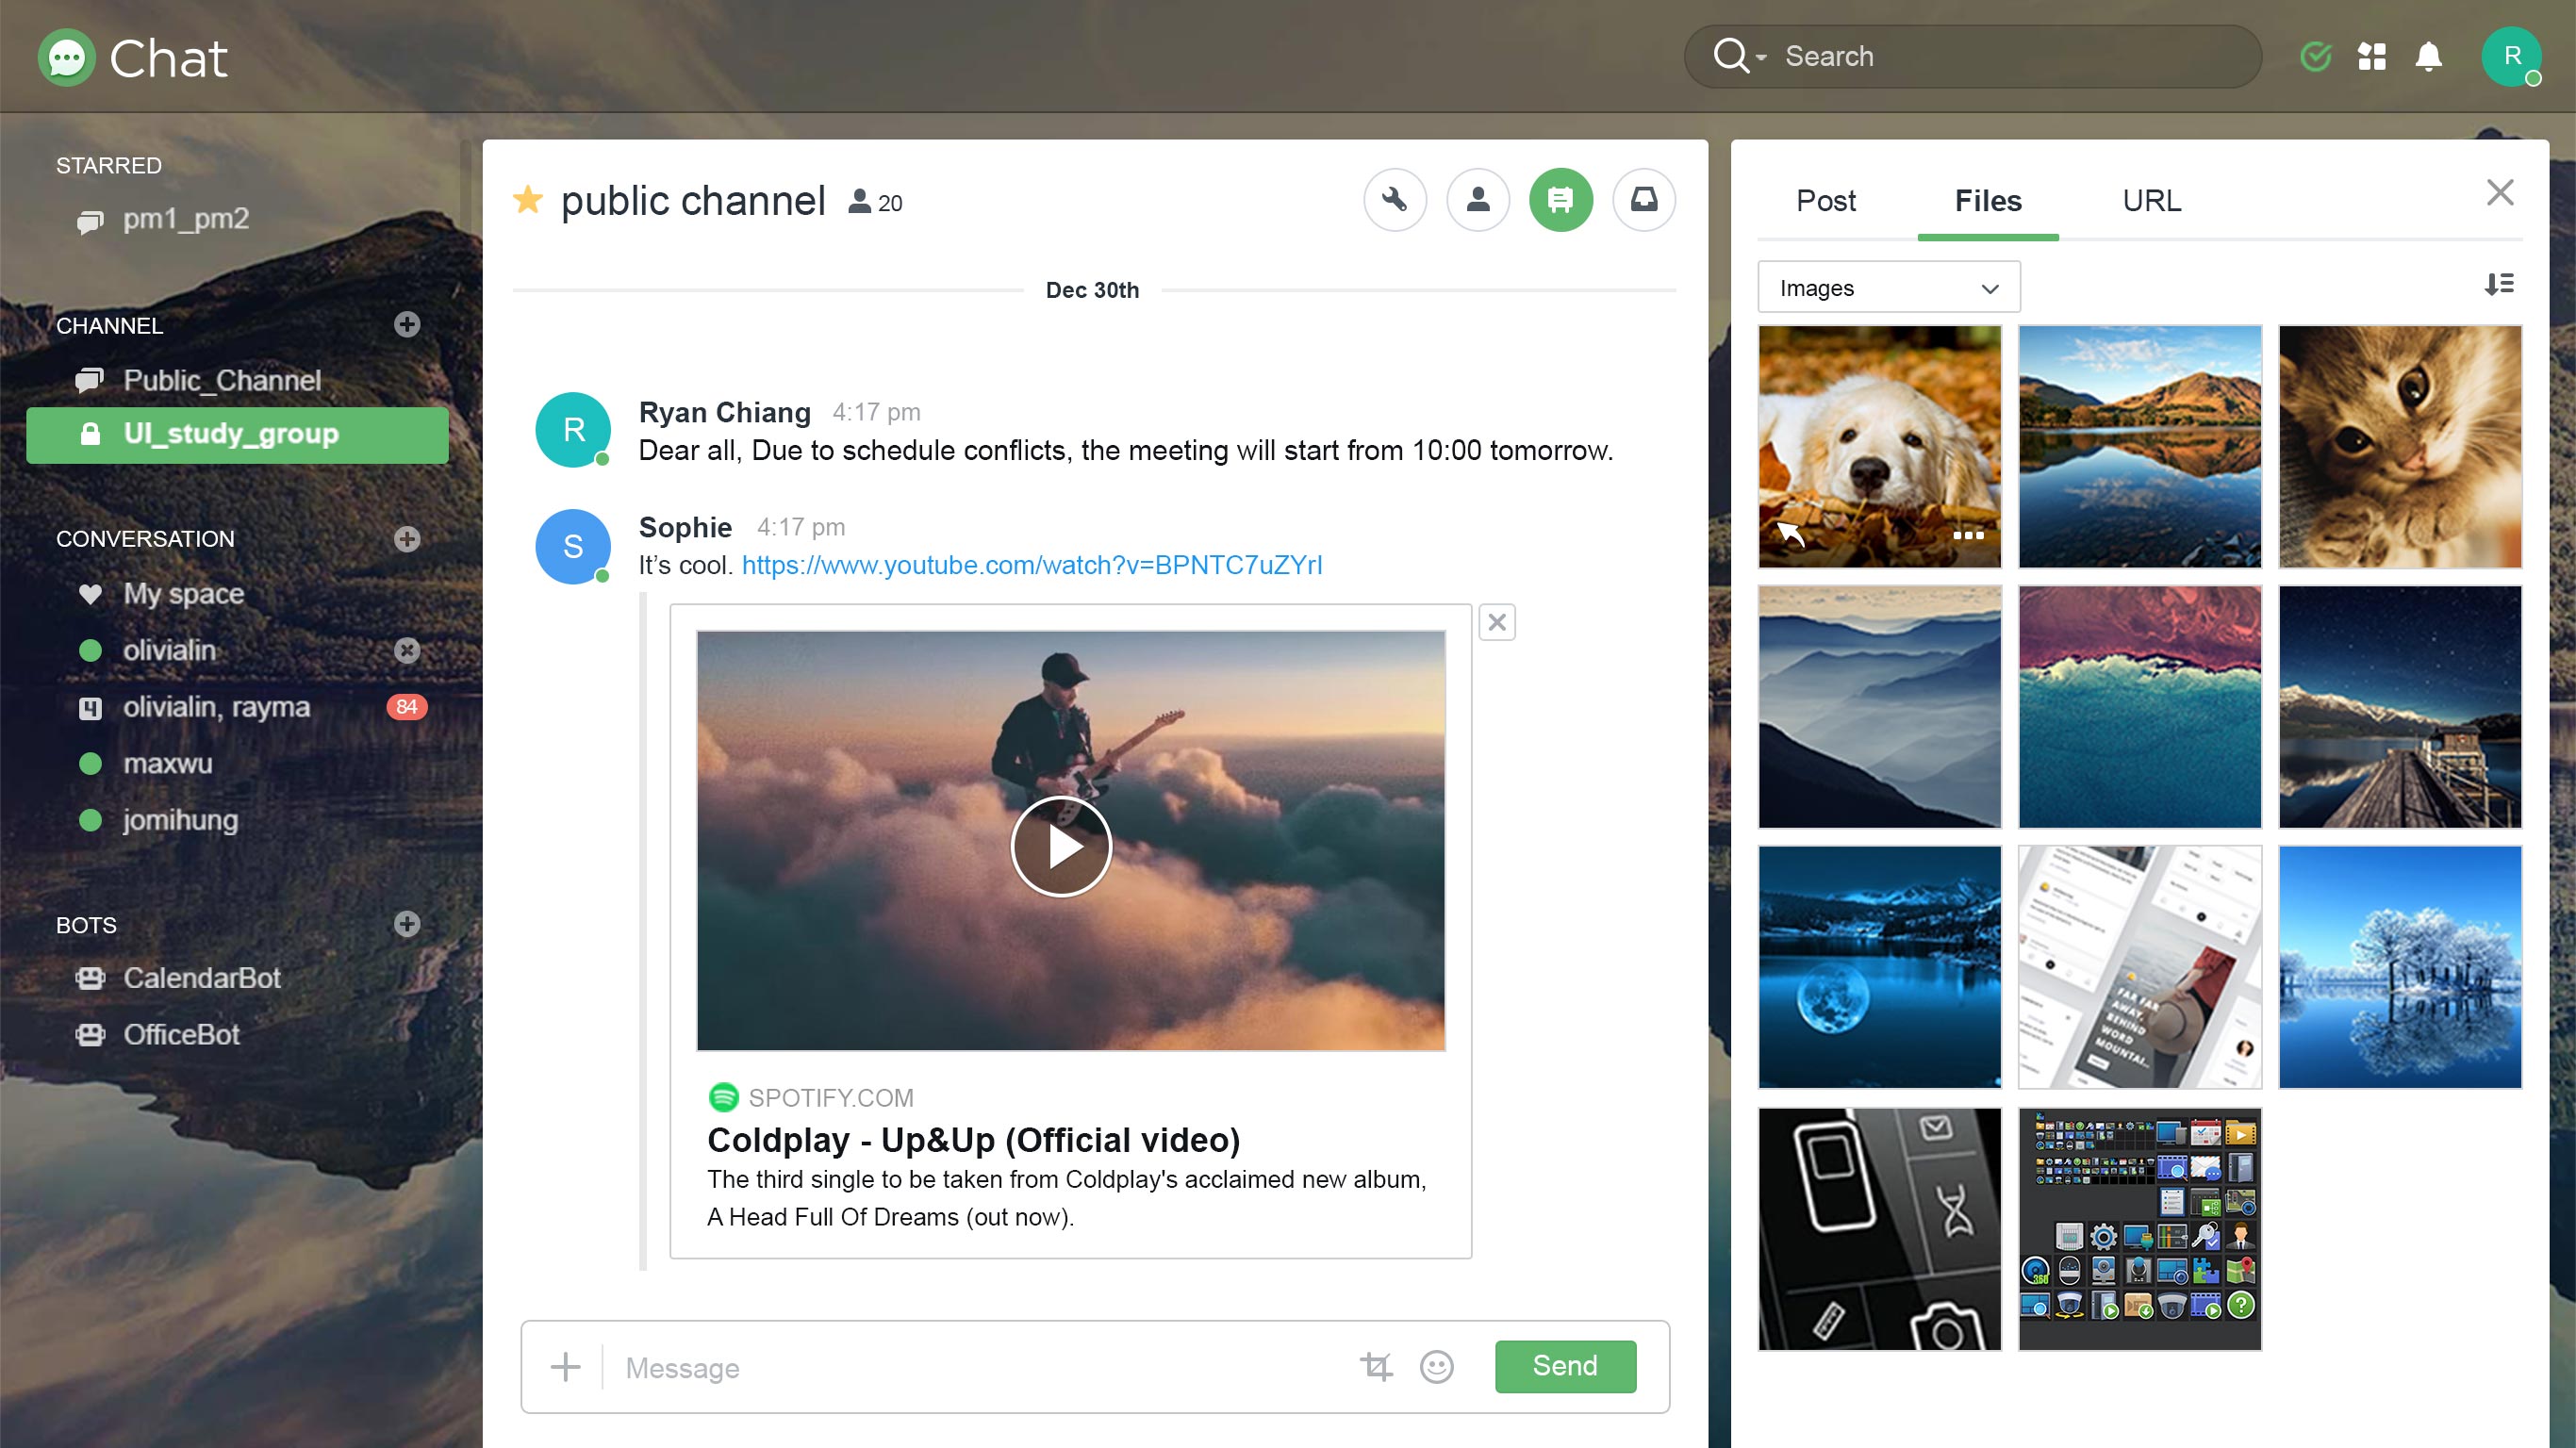The height and width of the screenshot is (1448, 2576).
Task: Click Ryan Chiang's avatar
Action: [x=573, y=430]
